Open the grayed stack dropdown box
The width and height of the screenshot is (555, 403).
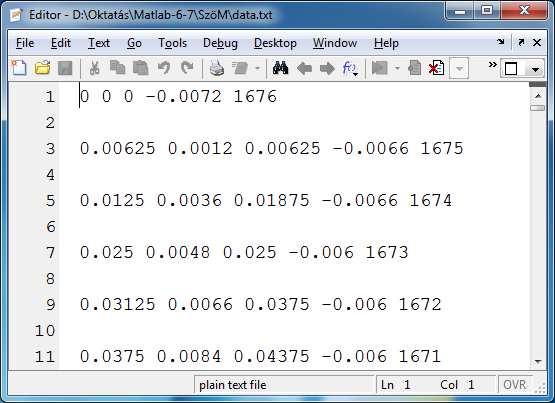tap(459, 68)
